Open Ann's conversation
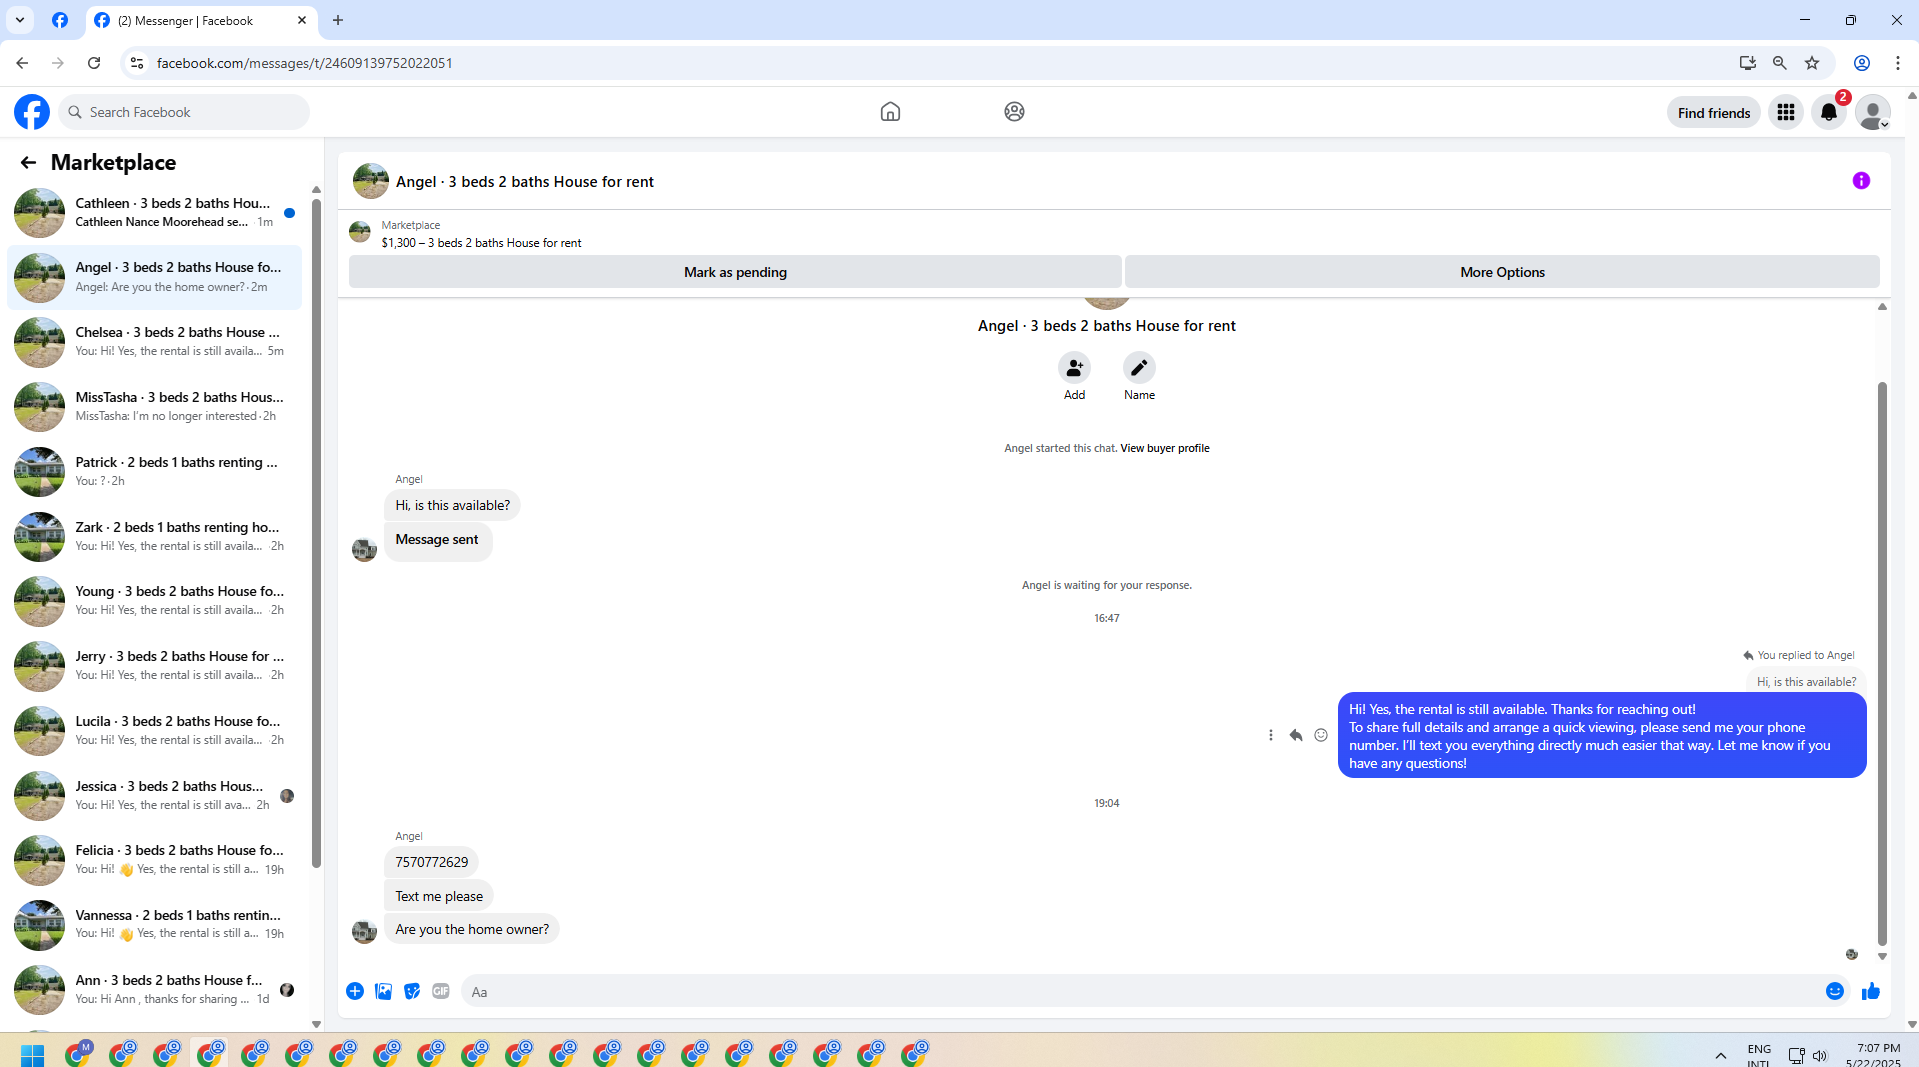 (x=156, y=990)
